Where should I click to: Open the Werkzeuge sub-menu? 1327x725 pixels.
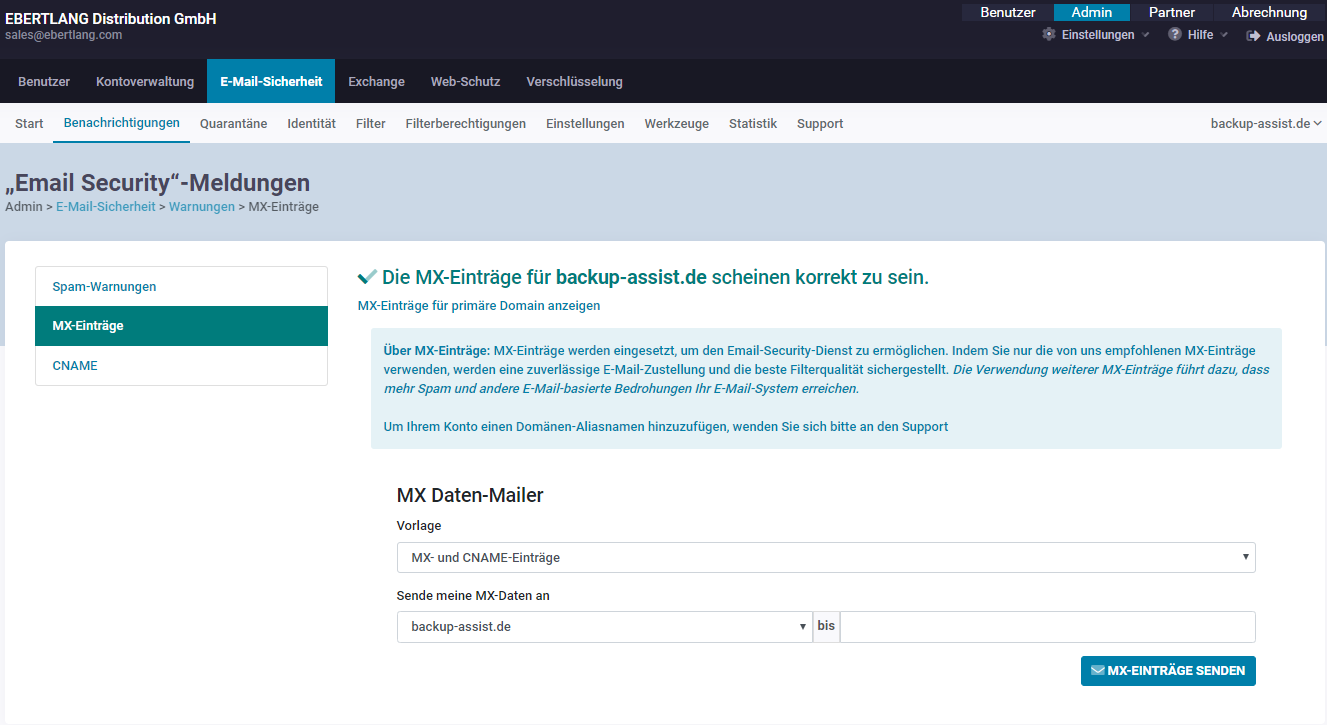coord(677,124)
